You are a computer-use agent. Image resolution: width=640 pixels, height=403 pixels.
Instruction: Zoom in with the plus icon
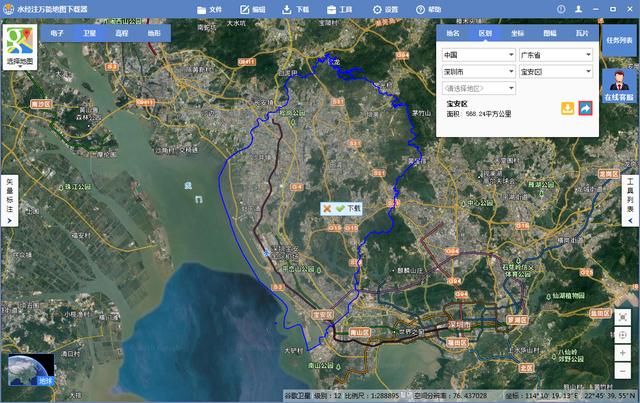click(x=623, y=353)
